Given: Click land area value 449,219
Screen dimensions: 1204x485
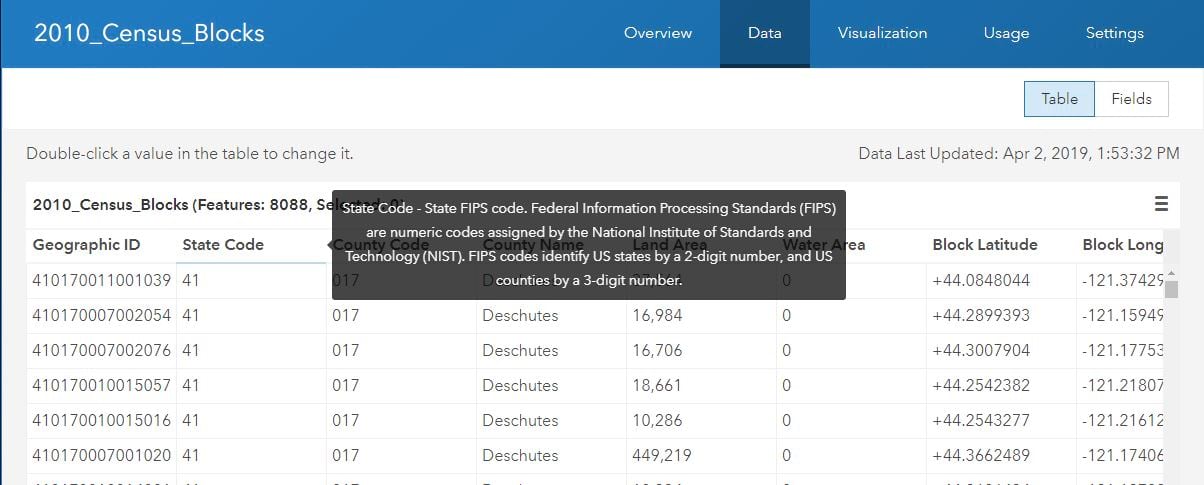Looking at the screenshot, I should click(661, 456).
